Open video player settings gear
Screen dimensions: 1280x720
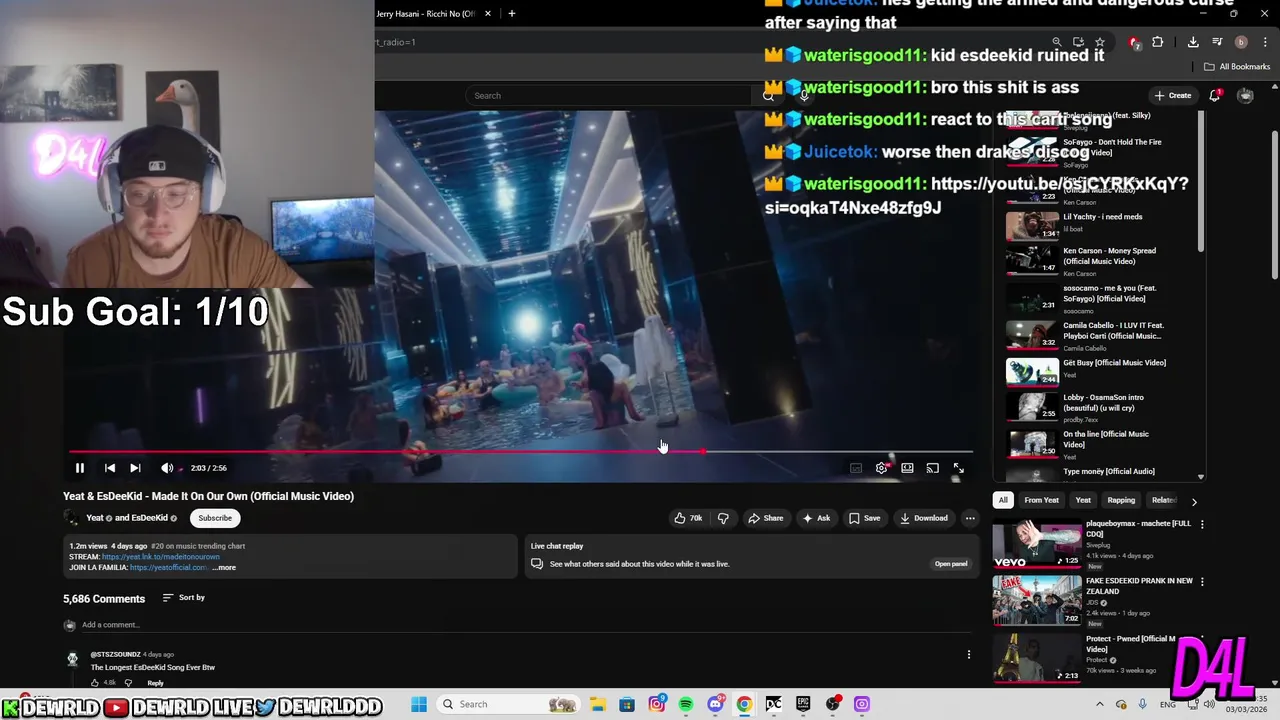[x=881, y=468]
